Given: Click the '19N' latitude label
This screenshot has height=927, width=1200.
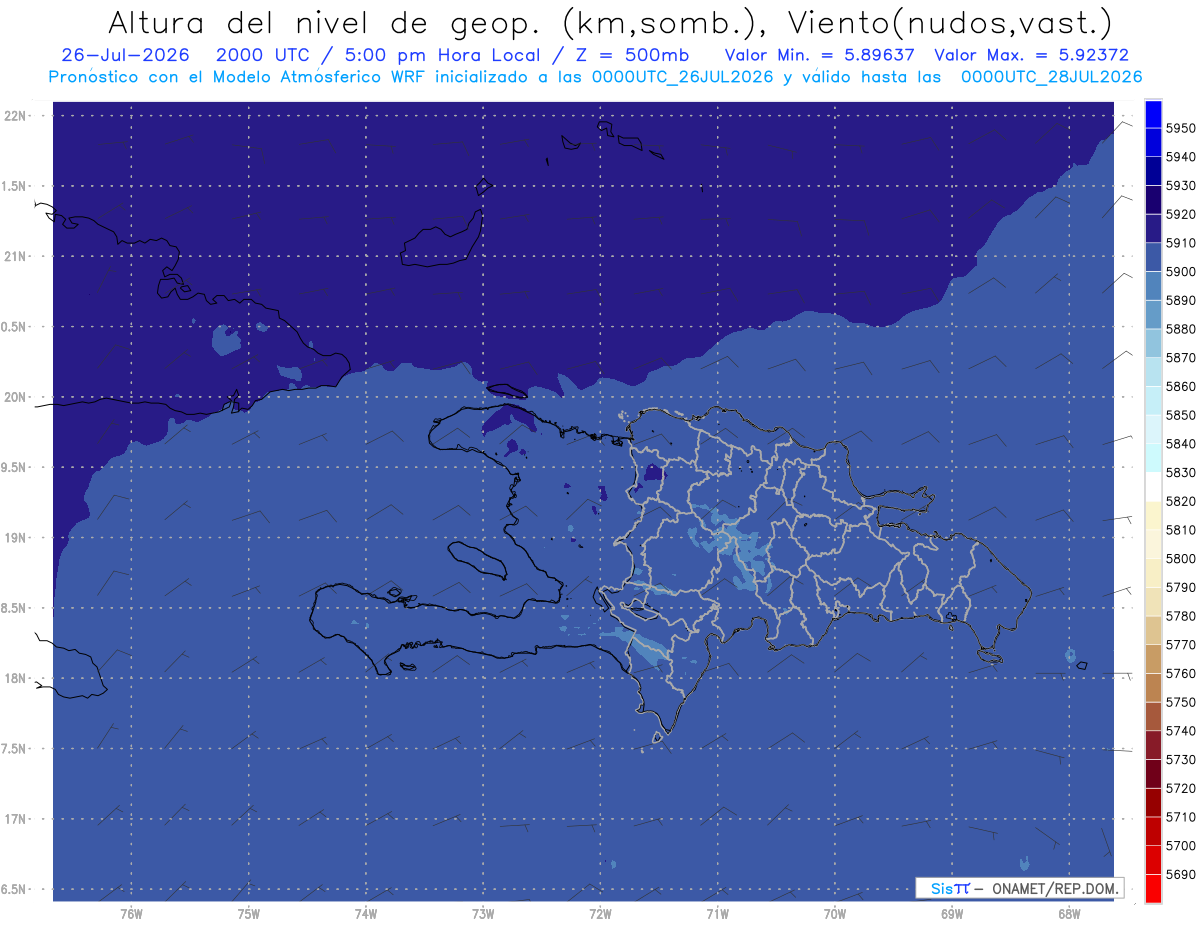Looking at the screenshot, I should click(x=17, y=538).
